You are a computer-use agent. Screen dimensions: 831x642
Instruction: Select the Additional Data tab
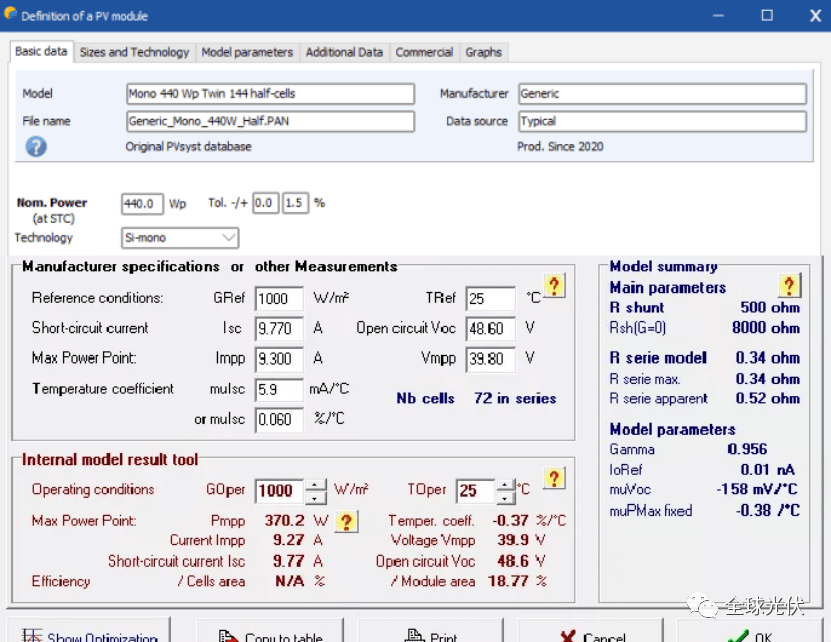344,52
